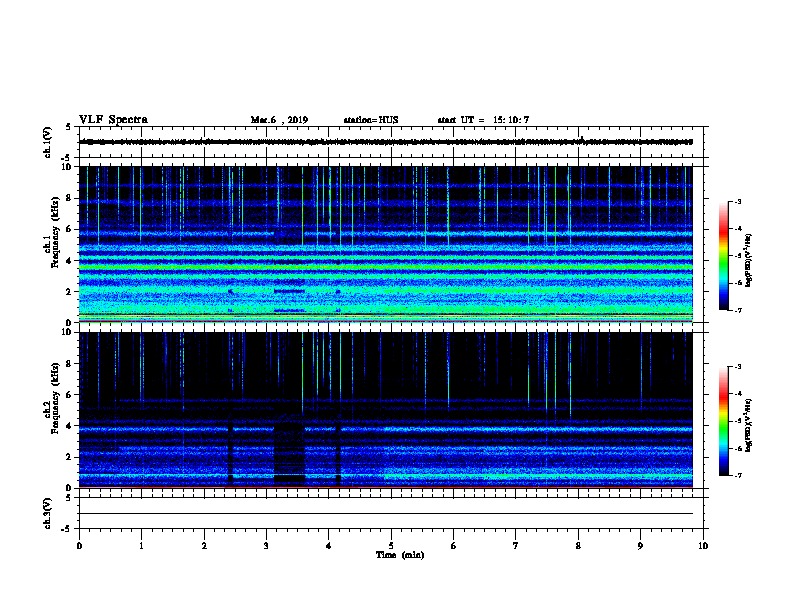
Task: Click inside the ch.1 spectrogram panel
Action: point(386,244)
